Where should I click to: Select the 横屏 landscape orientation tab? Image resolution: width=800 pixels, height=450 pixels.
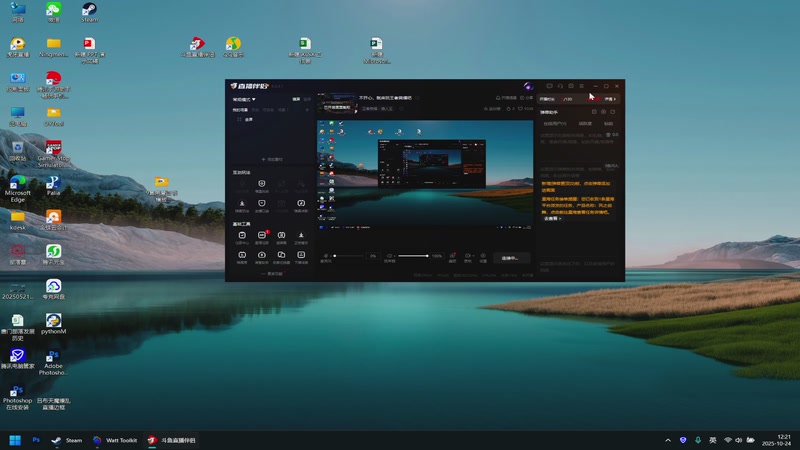click(x=296, y=99)
